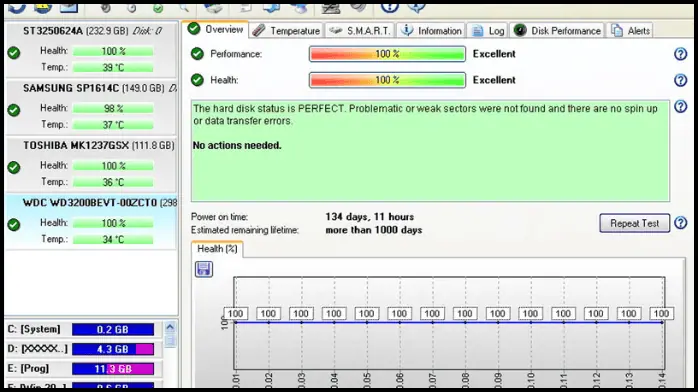
Task: Click the WDC 34 °C temperature bar
Action: [x=113, y=239]
